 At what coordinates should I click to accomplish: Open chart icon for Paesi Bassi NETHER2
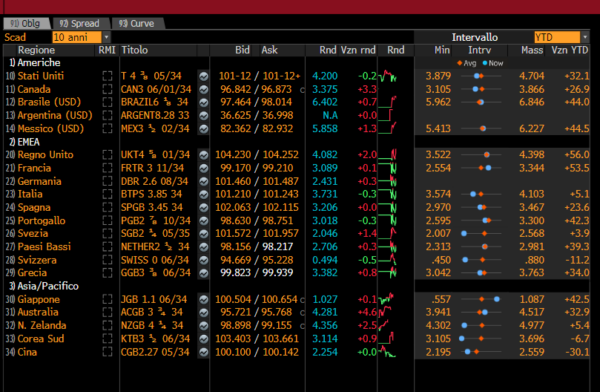(x=204, y=247)
